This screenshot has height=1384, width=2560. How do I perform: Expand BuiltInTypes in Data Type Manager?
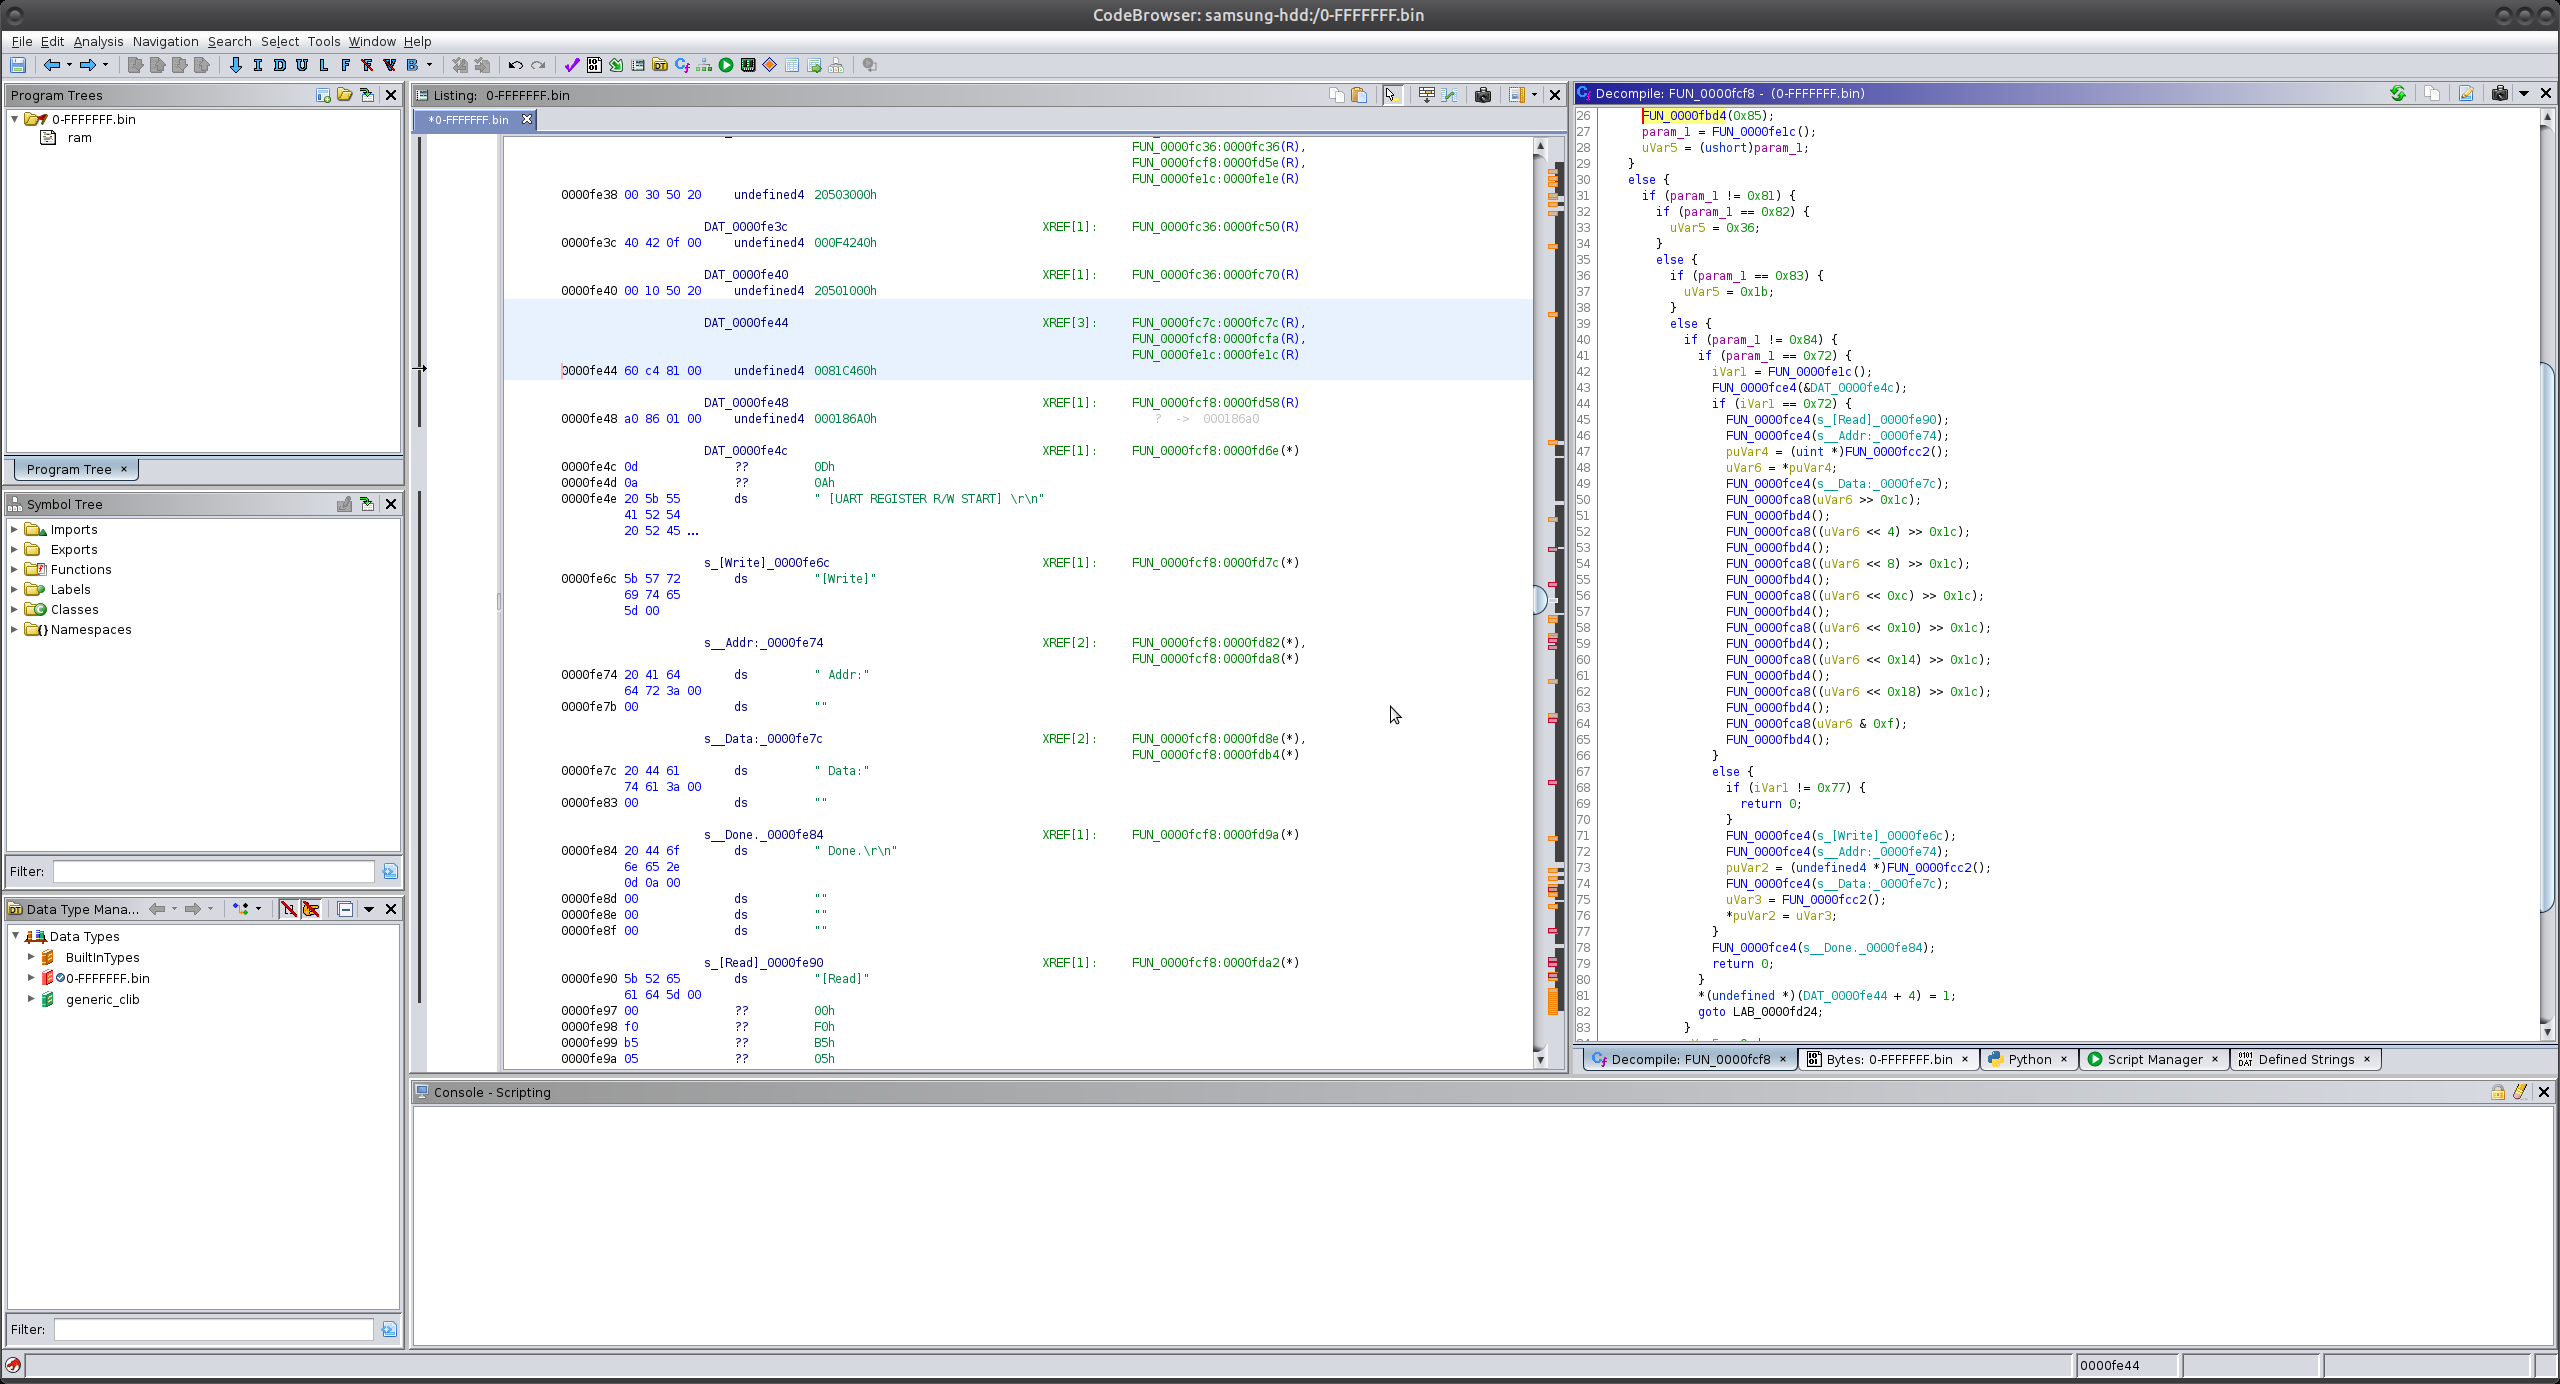point(31,957)
